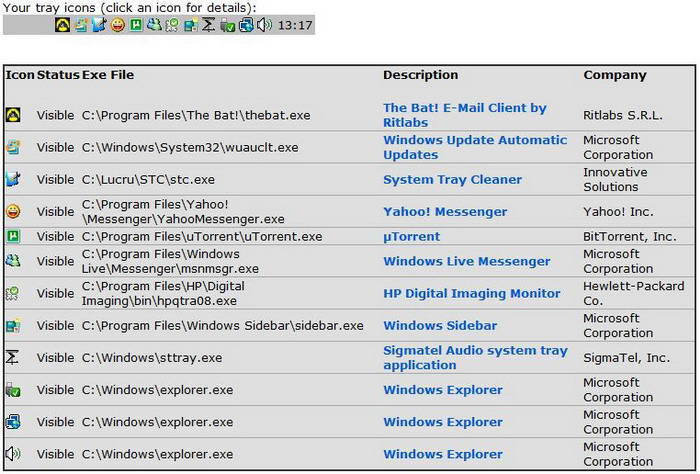
Task: Click the BitTorrent, Inc. company cell
Action: tap(629, 237)
